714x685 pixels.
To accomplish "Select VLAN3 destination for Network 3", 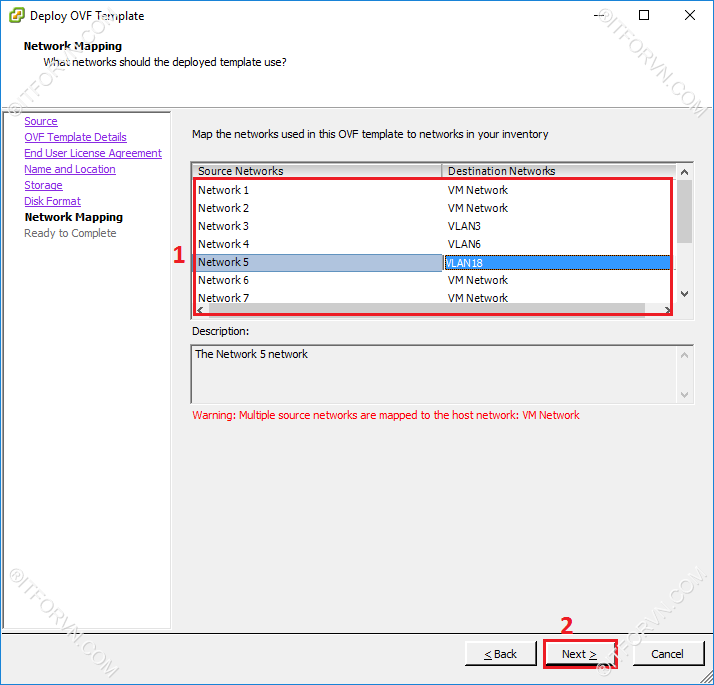I will pos(464,226).
